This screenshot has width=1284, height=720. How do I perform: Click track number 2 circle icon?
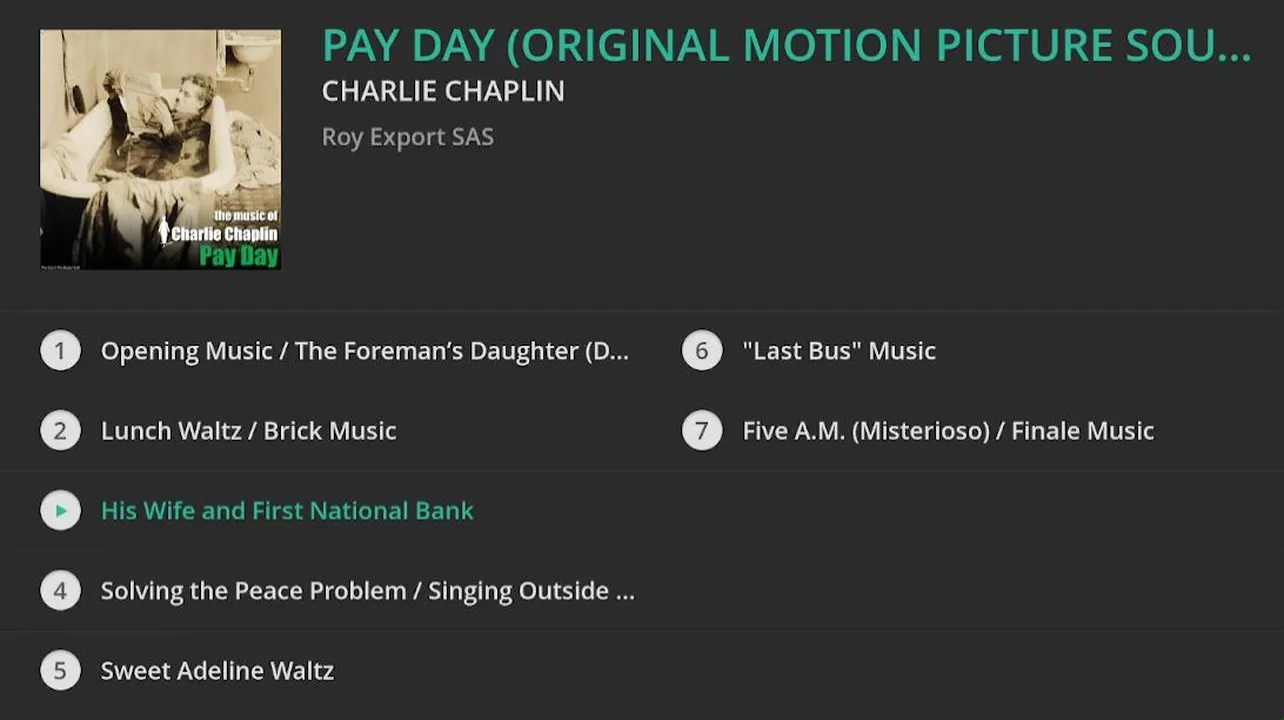[60, 431]
